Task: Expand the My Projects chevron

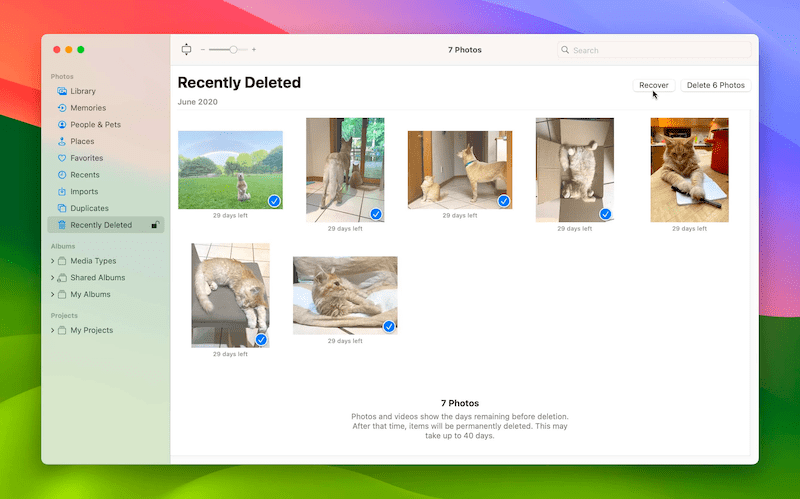Action: coord(53,330)
